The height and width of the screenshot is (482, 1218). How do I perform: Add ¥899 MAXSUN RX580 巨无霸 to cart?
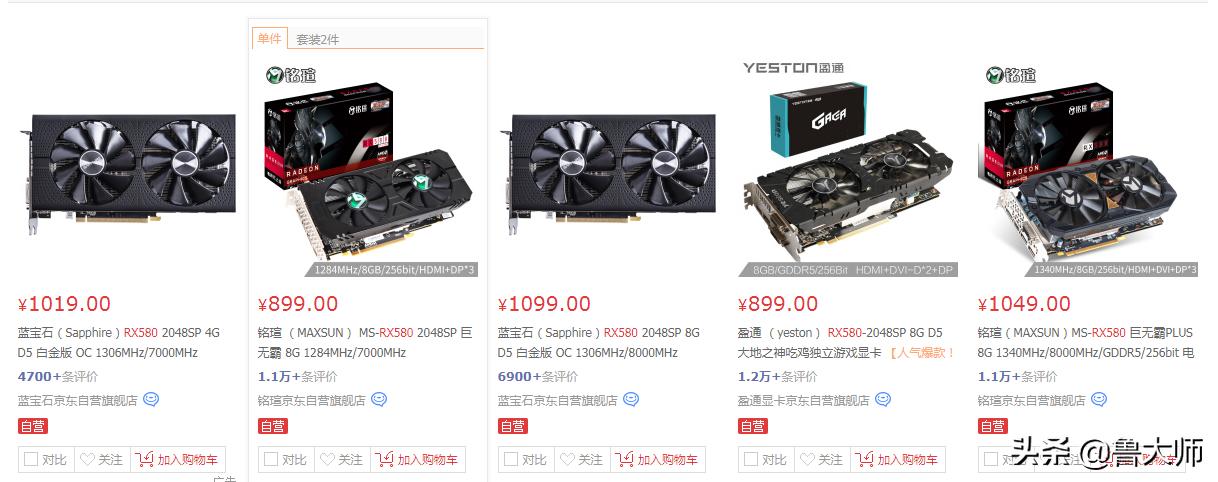tap(419, 459)
